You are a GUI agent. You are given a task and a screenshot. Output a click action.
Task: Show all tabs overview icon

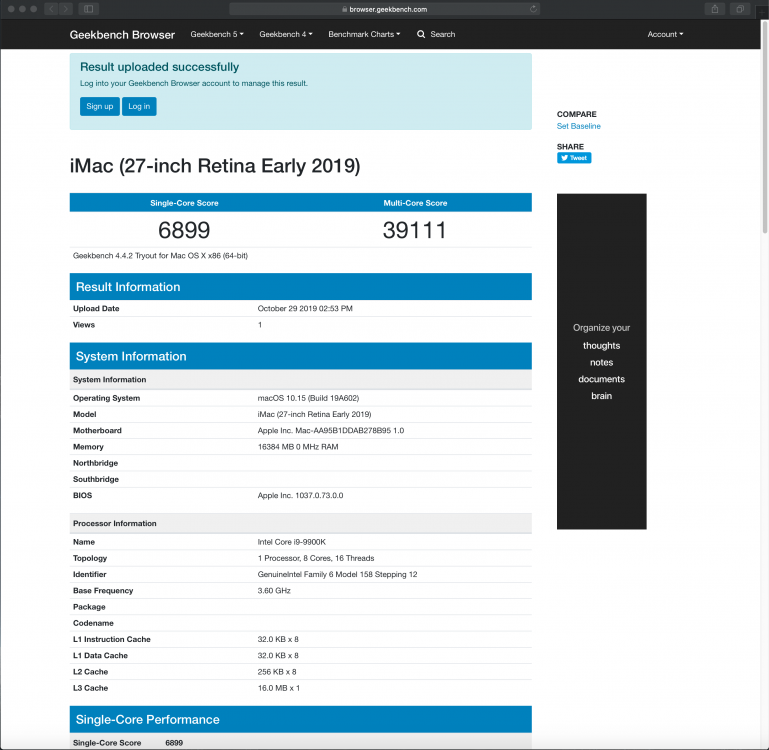[x=740, y=9]
